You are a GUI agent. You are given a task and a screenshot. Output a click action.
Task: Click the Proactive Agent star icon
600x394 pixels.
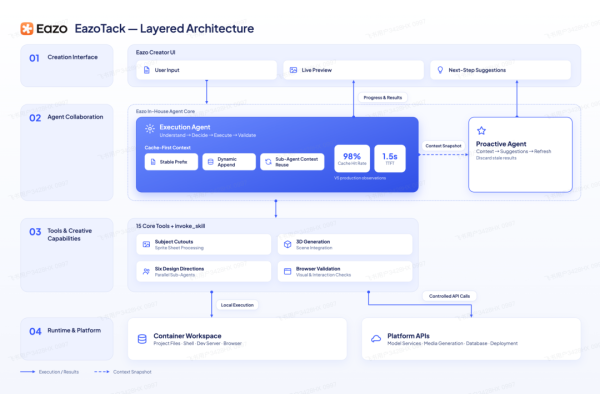[481, 131]
